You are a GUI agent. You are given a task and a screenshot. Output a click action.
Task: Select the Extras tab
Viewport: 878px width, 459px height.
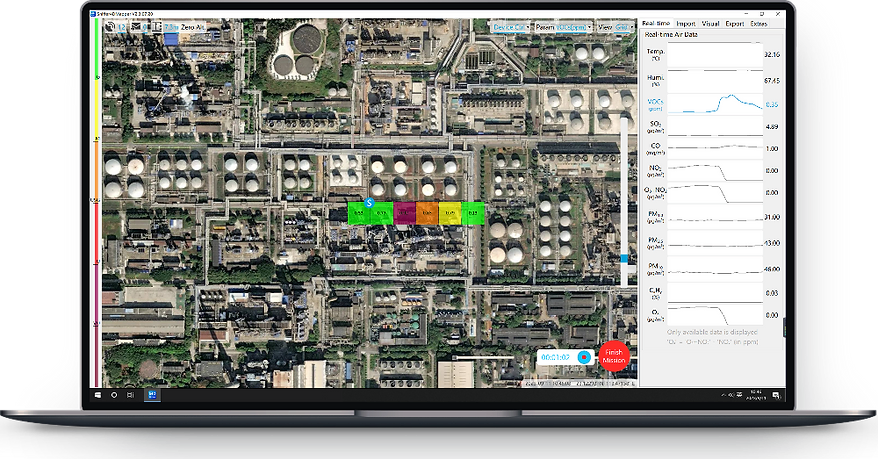click(760, 22)
